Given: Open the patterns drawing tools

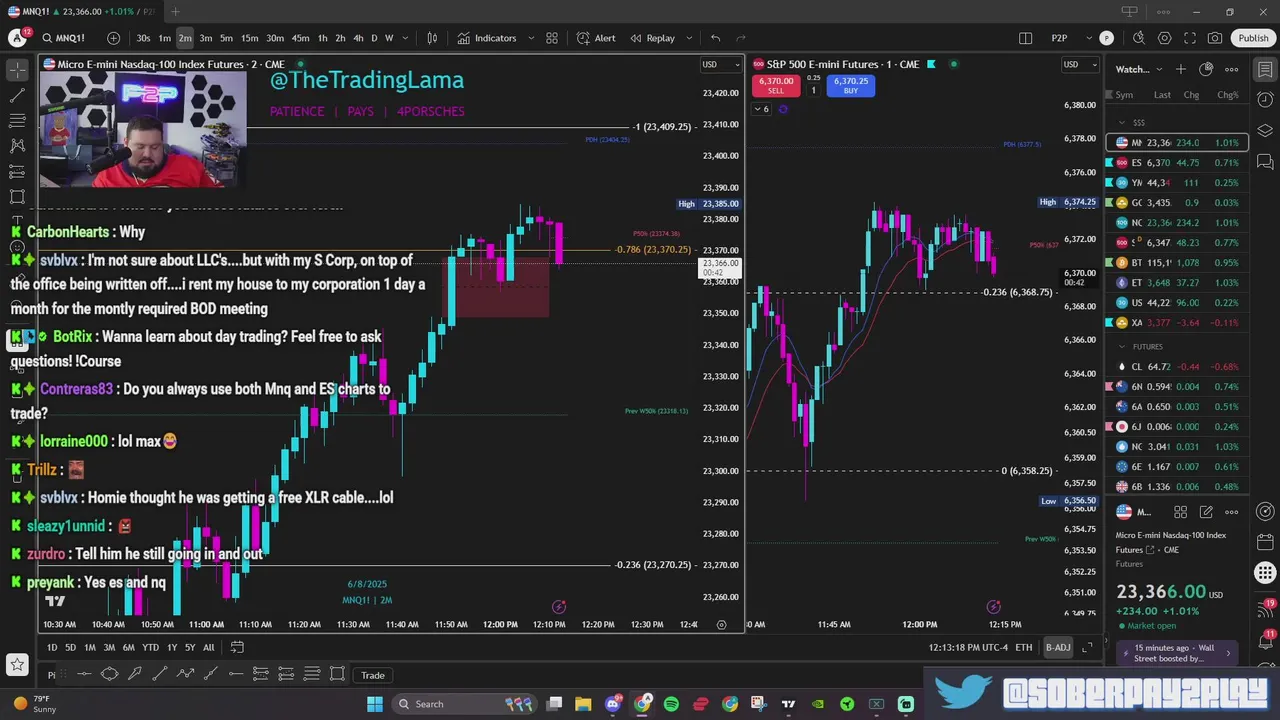Looking at the screenshot, I should click(x=17, y=146).
